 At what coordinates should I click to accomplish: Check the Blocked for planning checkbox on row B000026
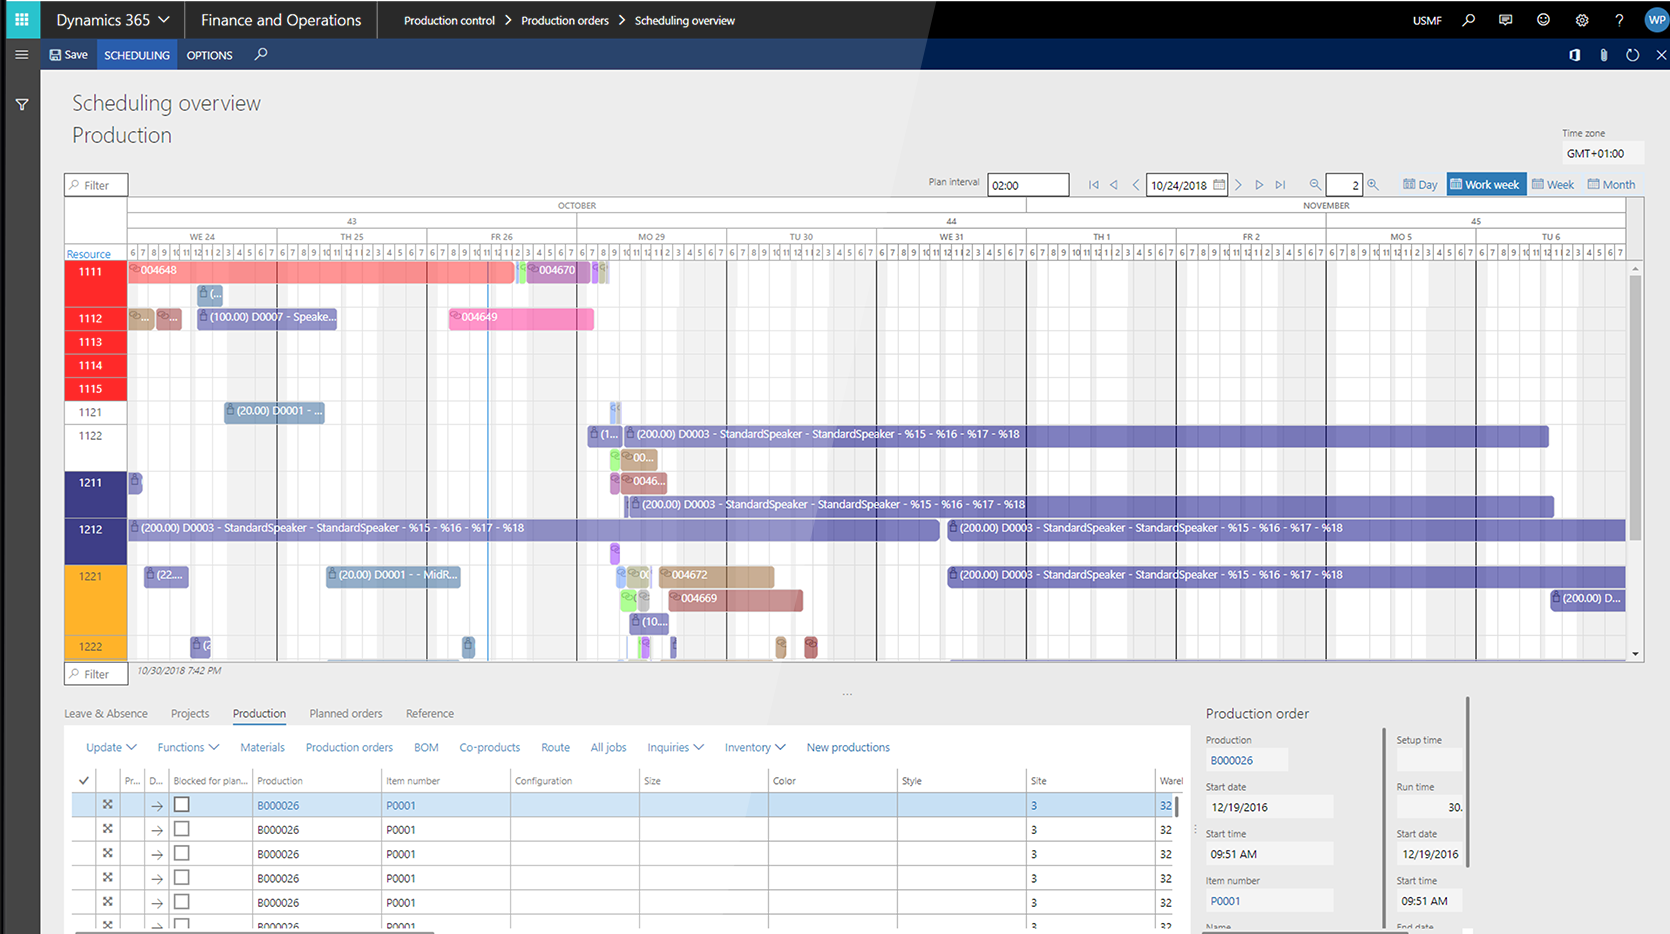(x=181, y=804)
